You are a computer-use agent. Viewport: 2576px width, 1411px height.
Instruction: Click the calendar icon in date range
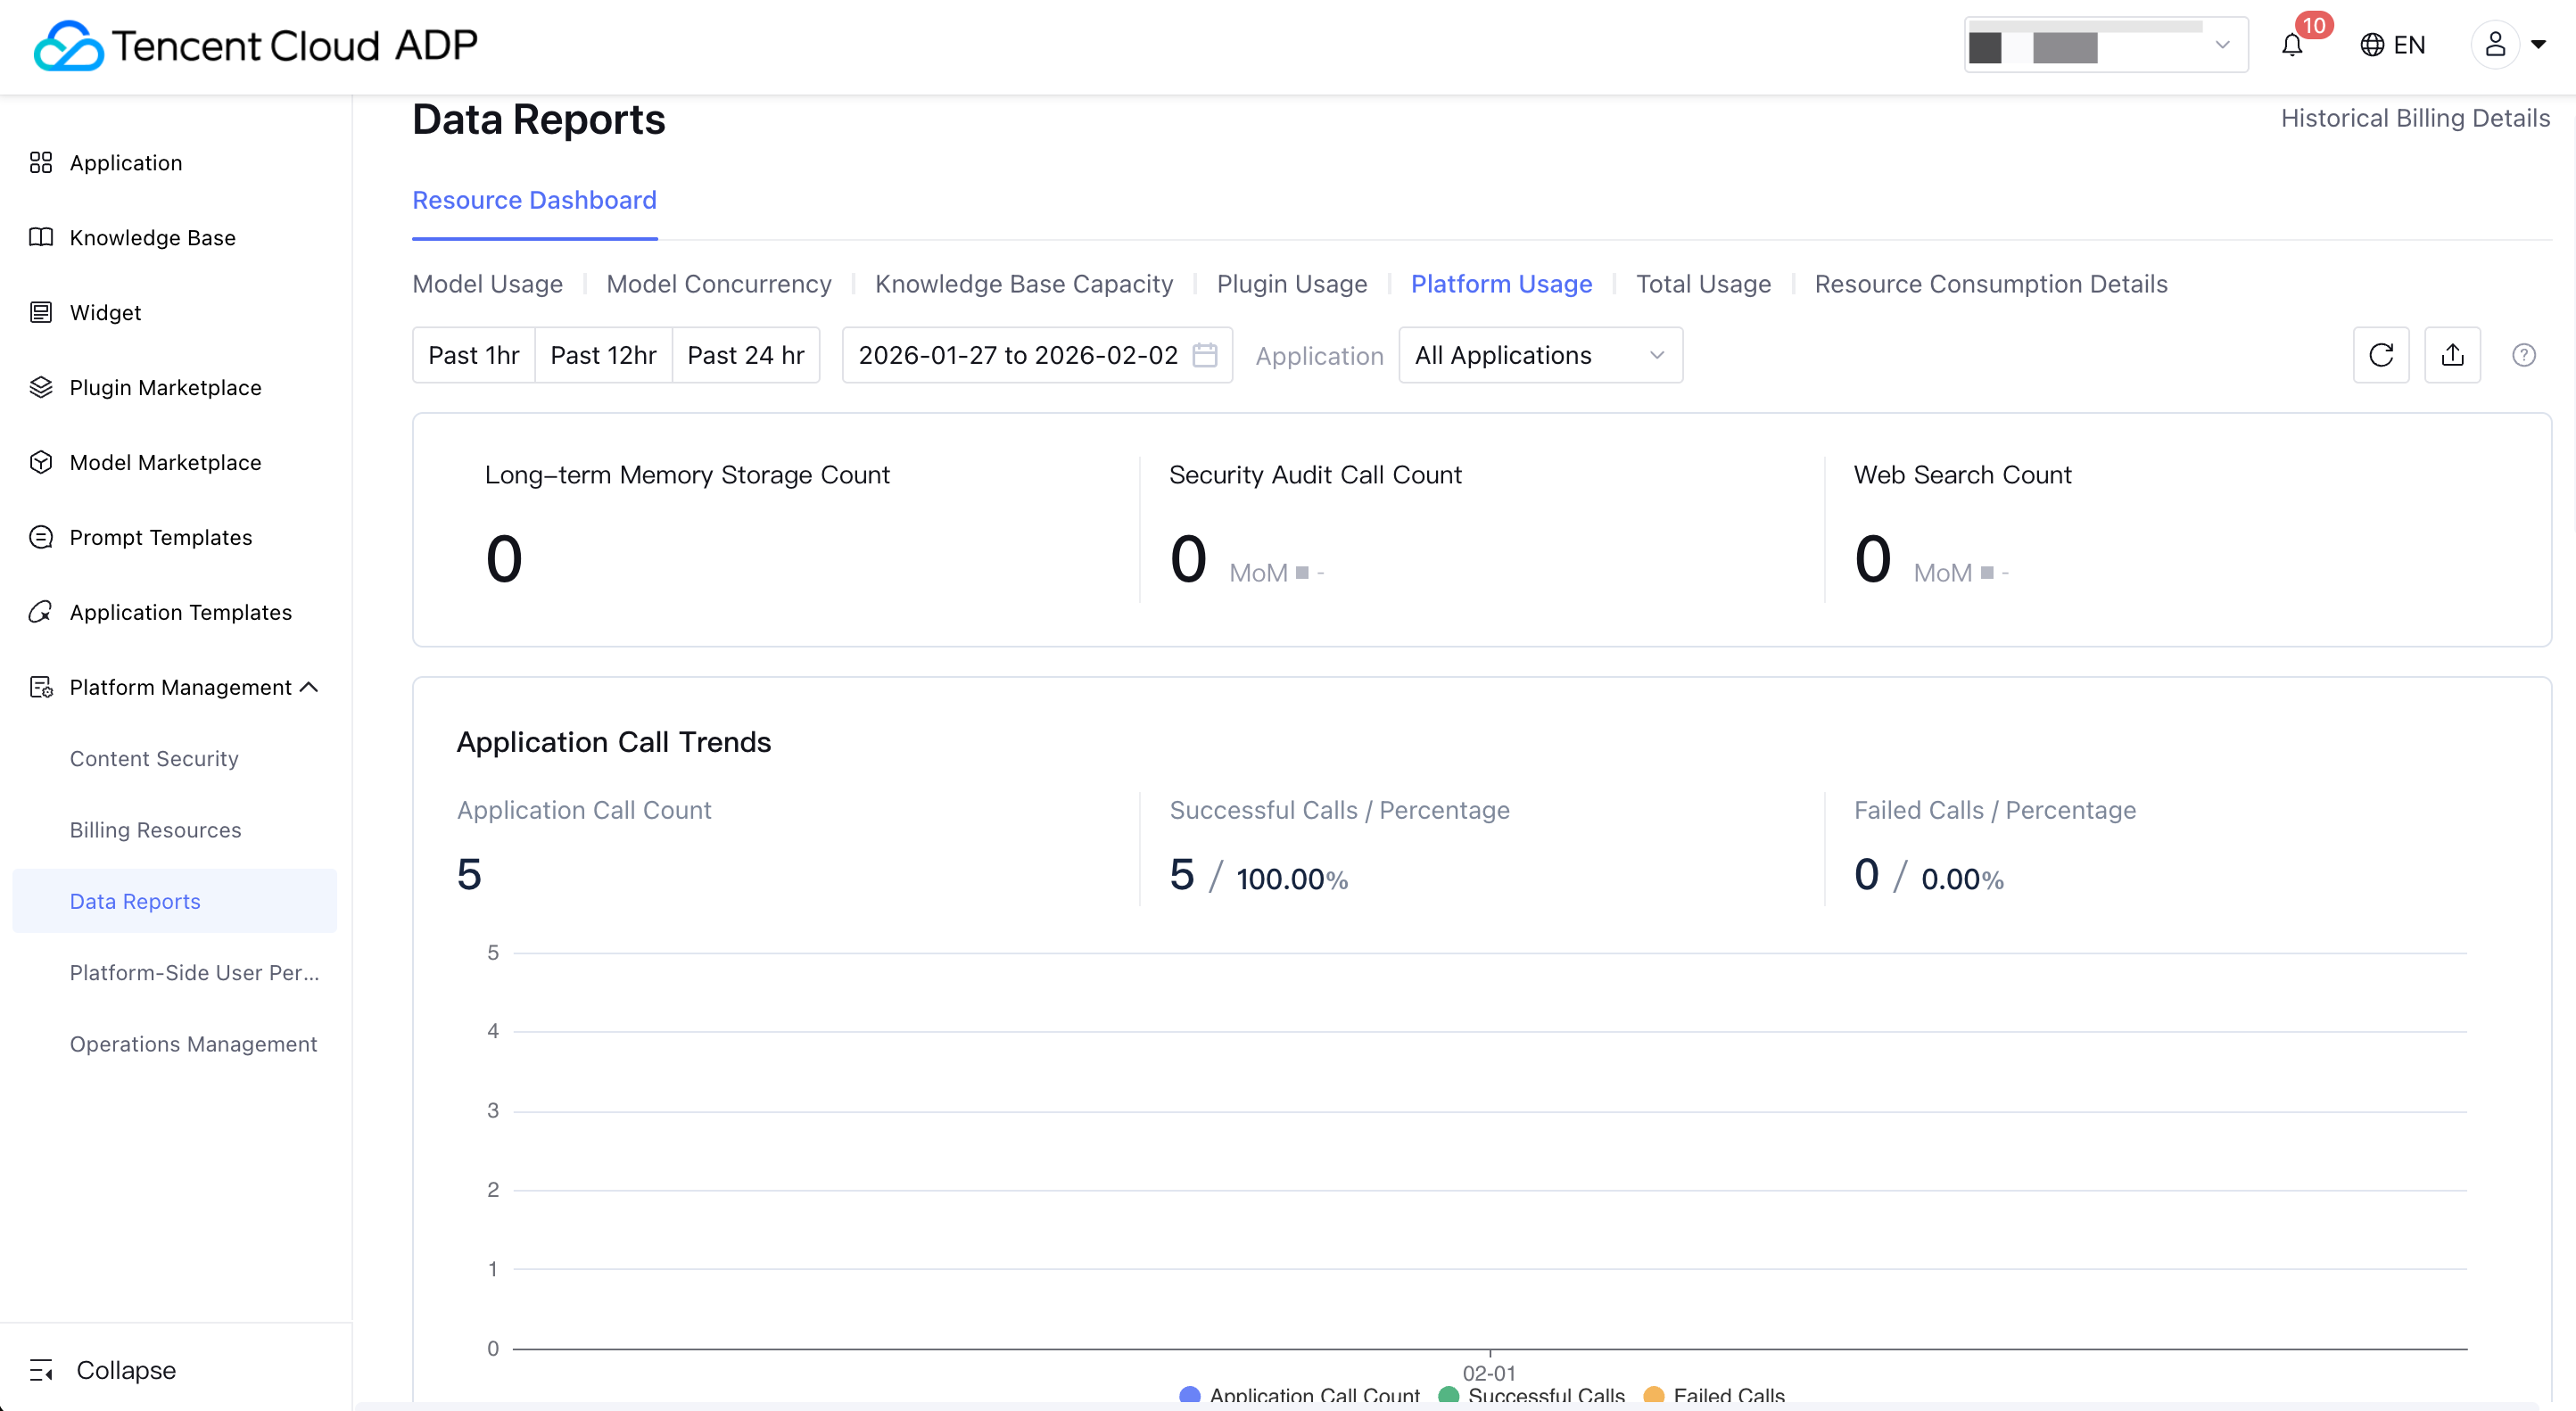1205,355
